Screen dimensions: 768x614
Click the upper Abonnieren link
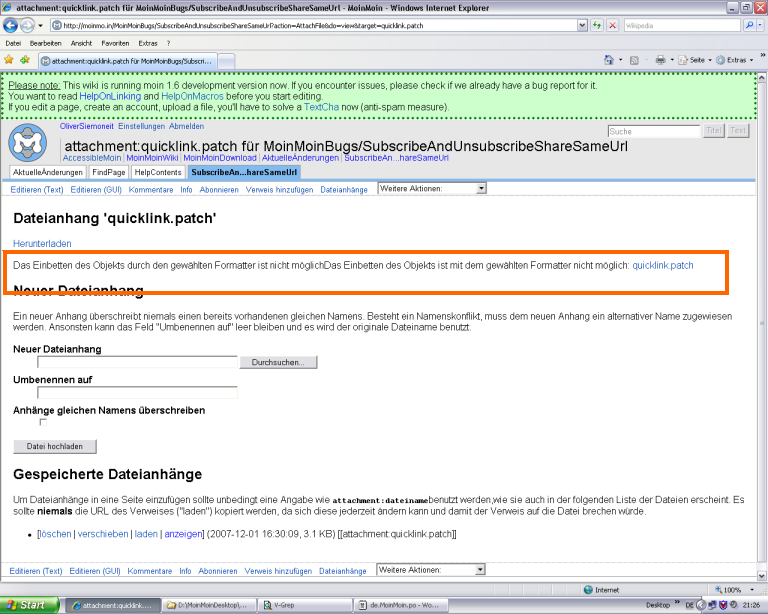tap(219, 189)
